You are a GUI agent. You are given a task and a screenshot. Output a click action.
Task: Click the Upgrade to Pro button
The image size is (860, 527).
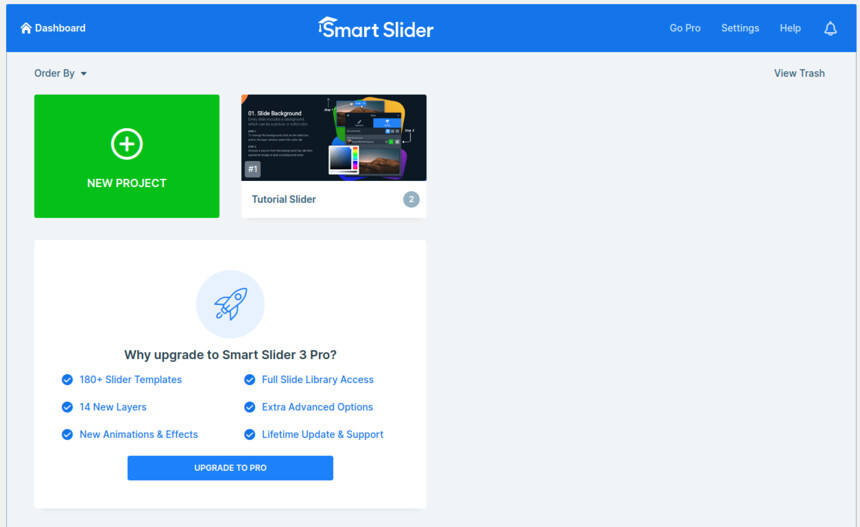pos(230,468)
